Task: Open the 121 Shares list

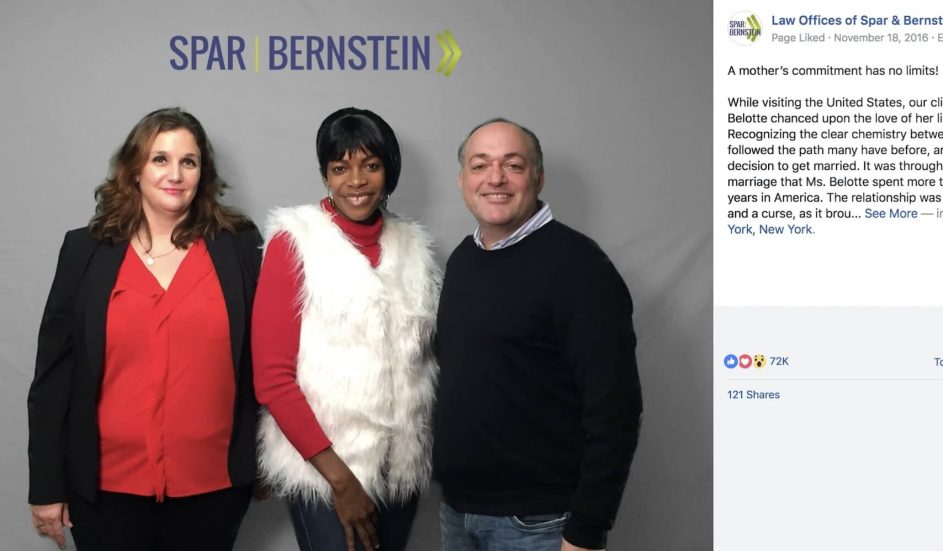Action: [x=753, y=395]
